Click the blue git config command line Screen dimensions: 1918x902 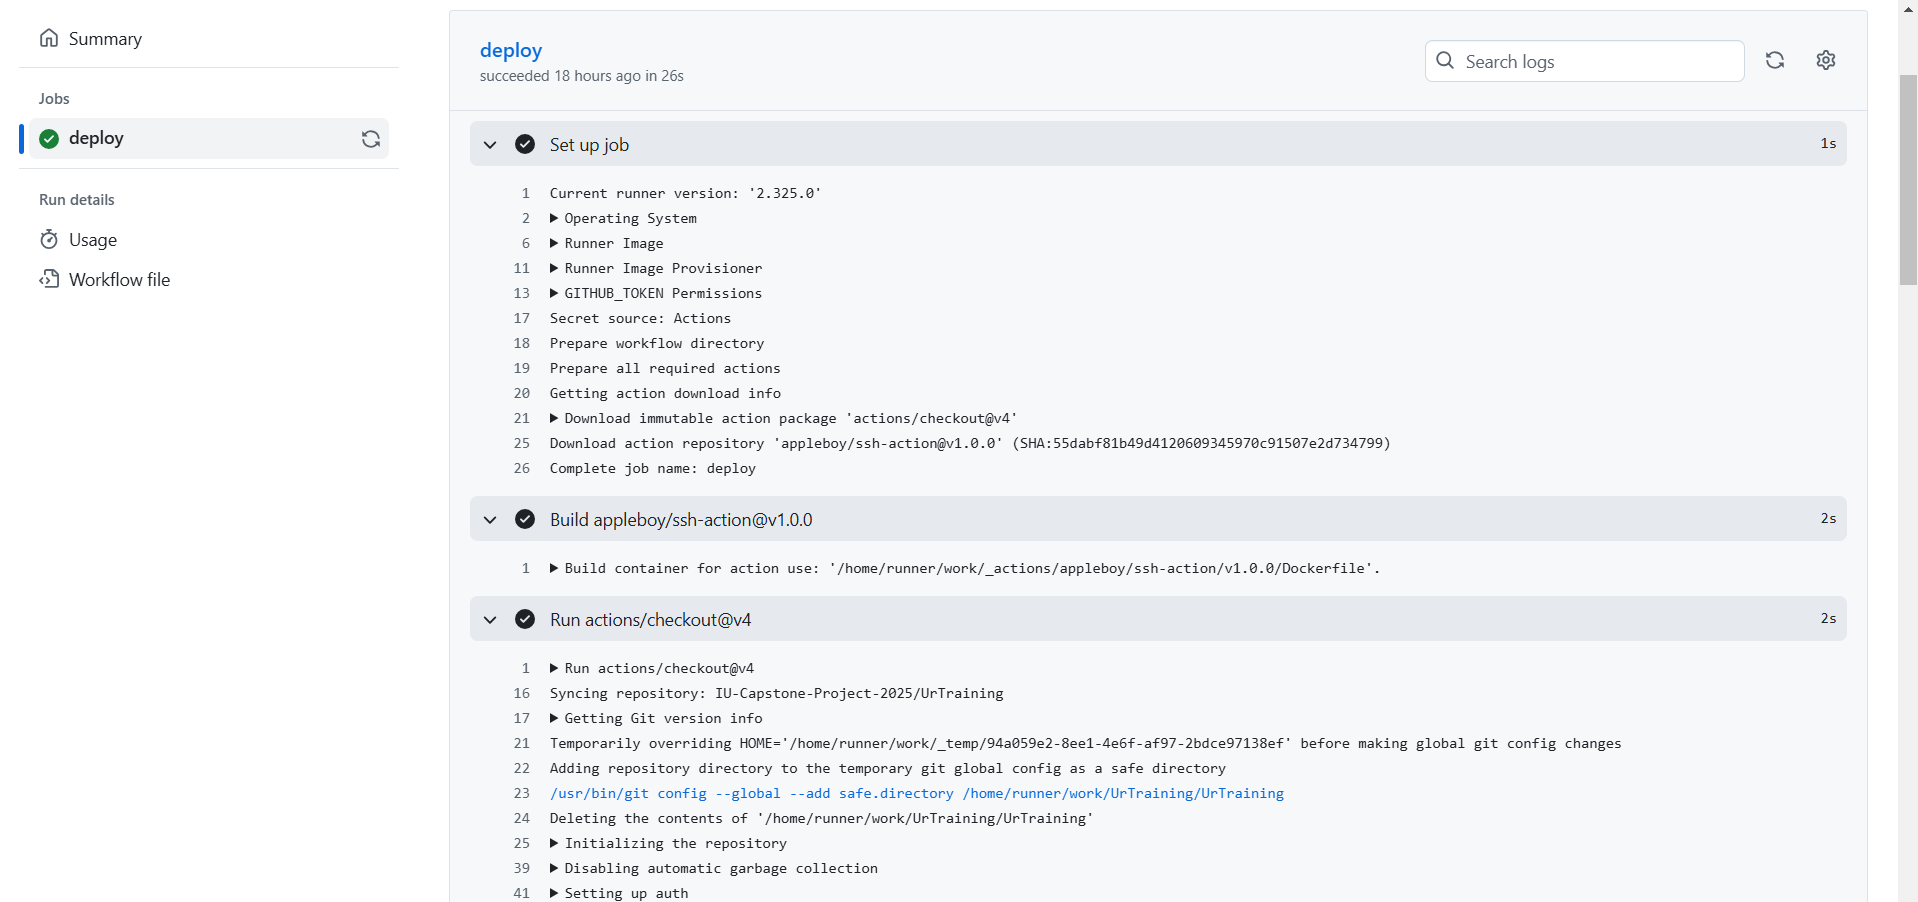(x=917, y=793)
